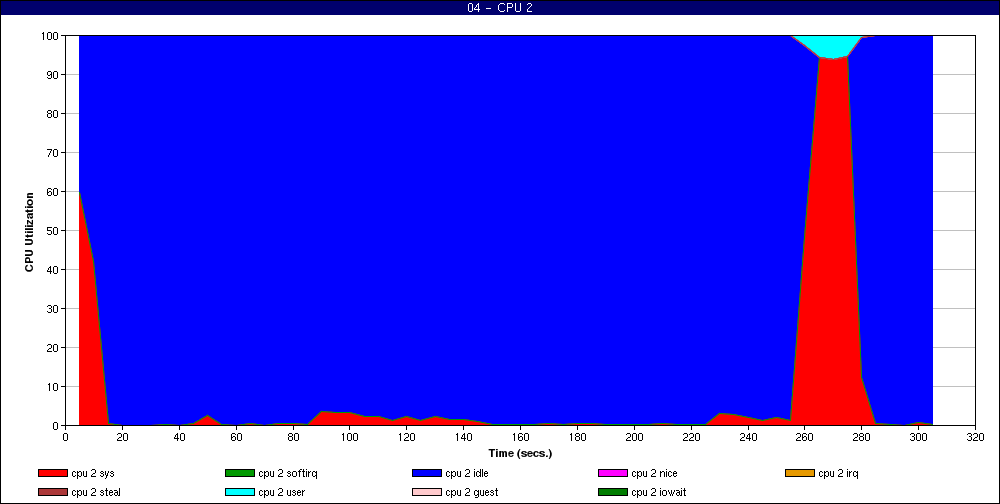This screenshot has width=1000, height=504.
Task: Select the 'cpu 2 nice' legend label
Action: 654,473
